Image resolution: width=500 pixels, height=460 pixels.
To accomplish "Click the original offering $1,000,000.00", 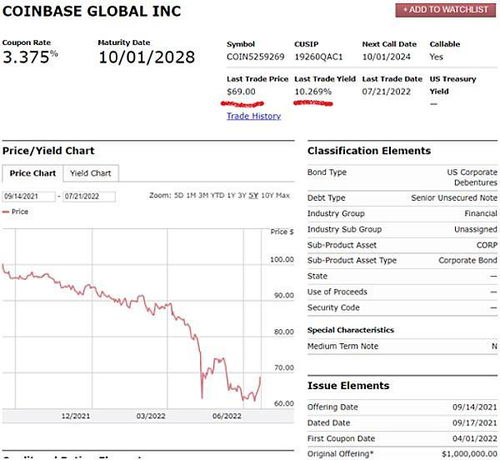I will [469, 454].
